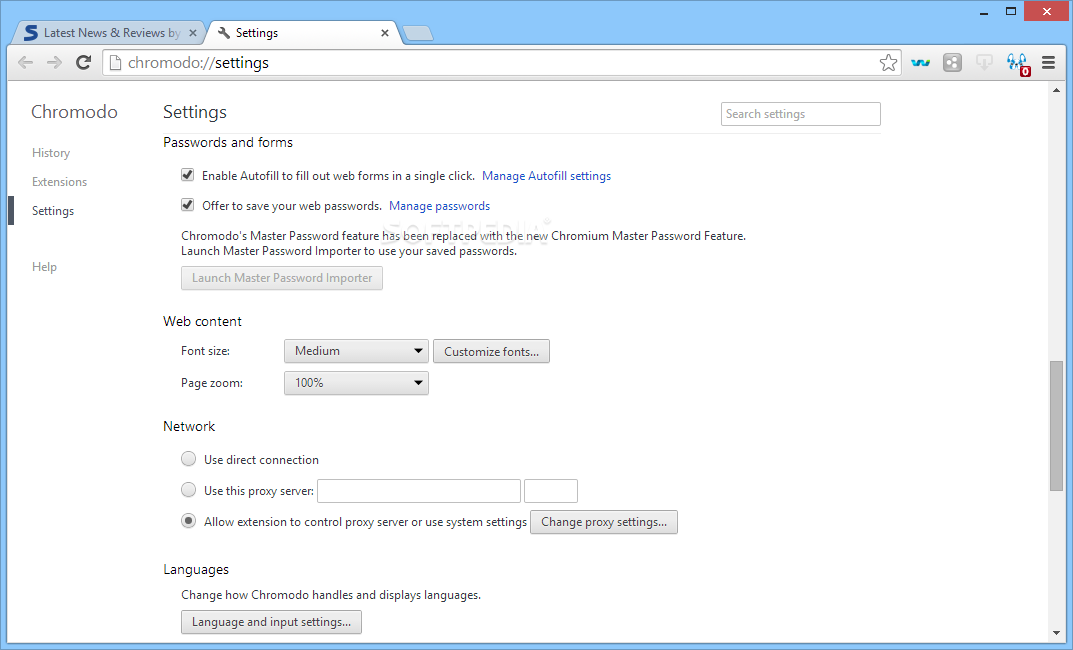Select Settings in the sidebar

[53, 211]
